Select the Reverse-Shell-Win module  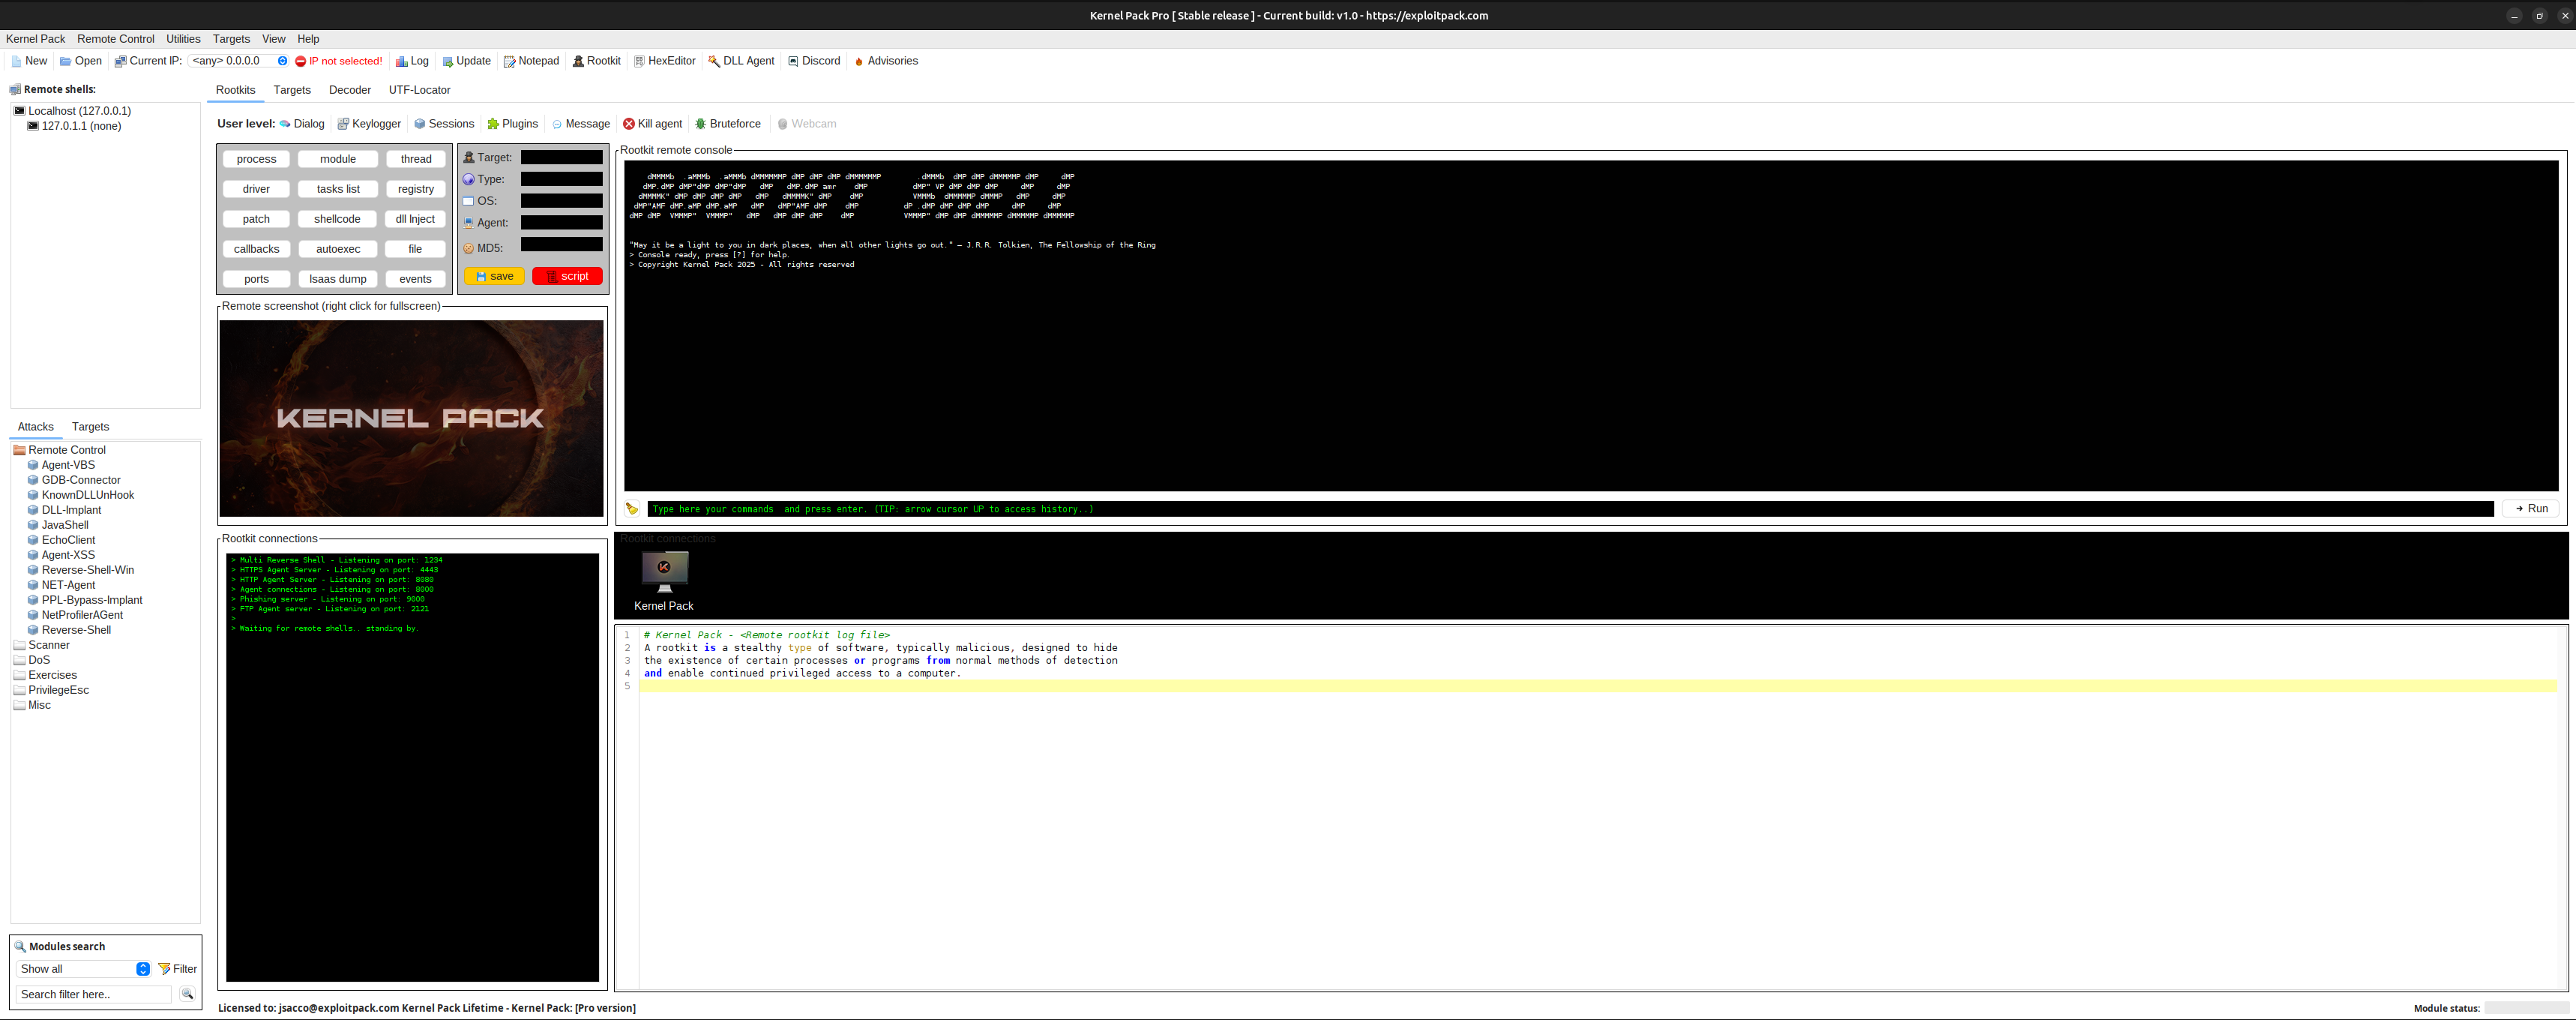click(80, 570)
